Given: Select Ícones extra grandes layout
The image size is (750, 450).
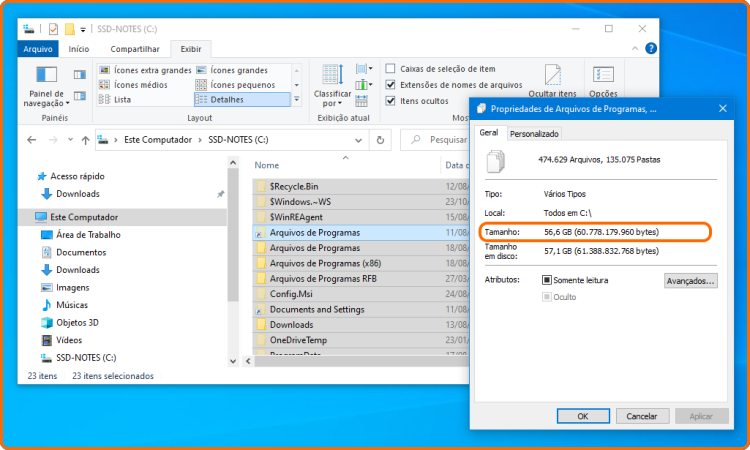Looking at the screenshot, I should (145, 70).
